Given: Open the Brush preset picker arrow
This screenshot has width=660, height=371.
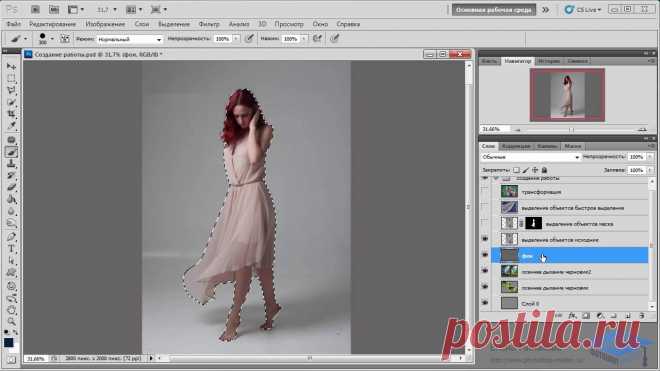Looking at the screenshot, I should [x=52, y=39].
